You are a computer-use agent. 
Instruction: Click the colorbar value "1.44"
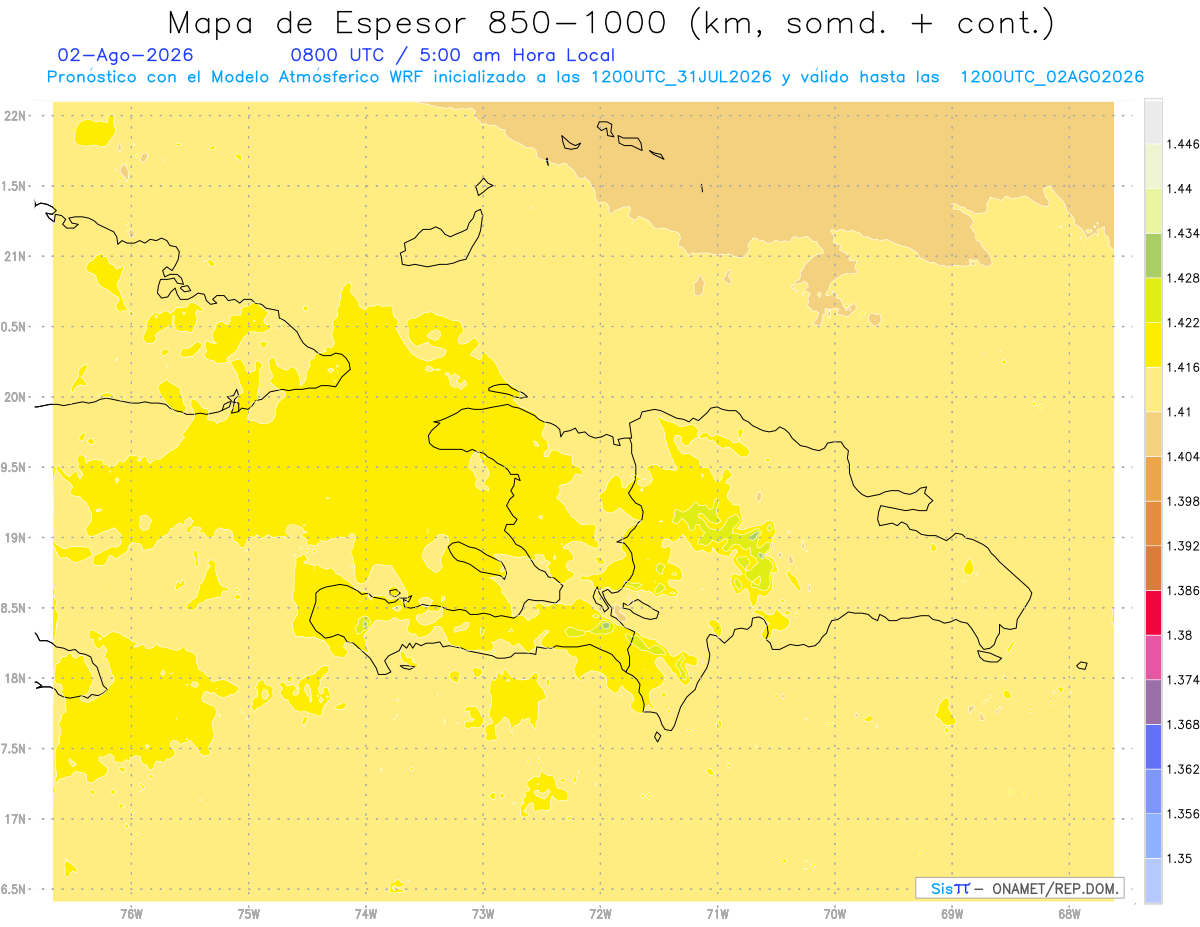tap(1181, 189)
